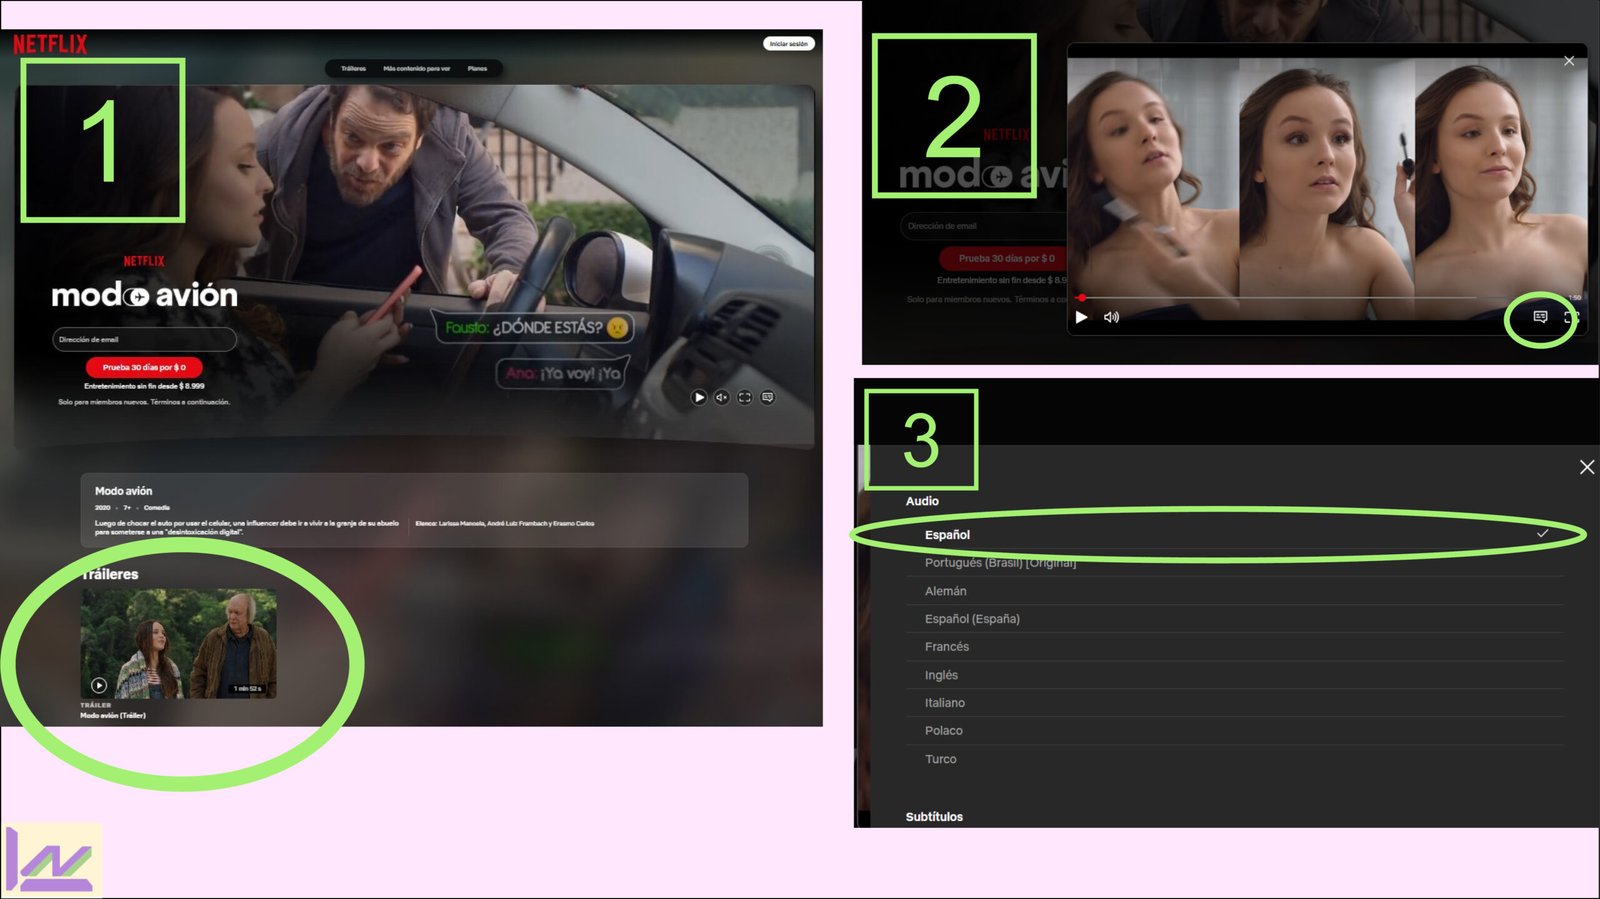Image resolution: width=1600 pixels, height=899 pixels.
Task: Pick Italiano audio track
Action: [1235, 703]
